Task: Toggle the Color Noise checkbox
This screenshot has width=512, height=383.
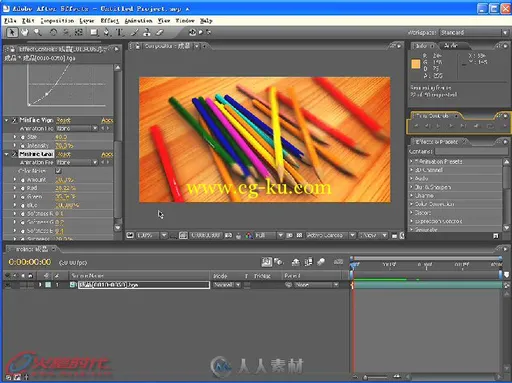Action: (x=58, y=171)
